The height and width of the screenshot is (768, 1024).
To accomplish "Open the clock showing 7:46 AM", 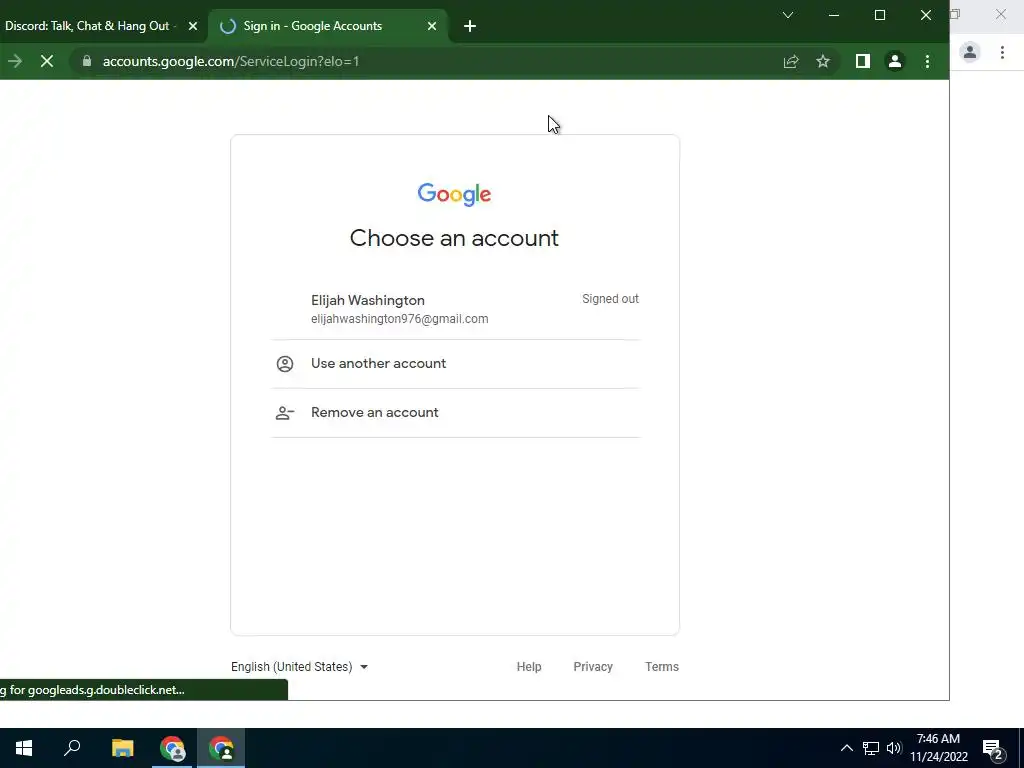I will coord(939,748).
